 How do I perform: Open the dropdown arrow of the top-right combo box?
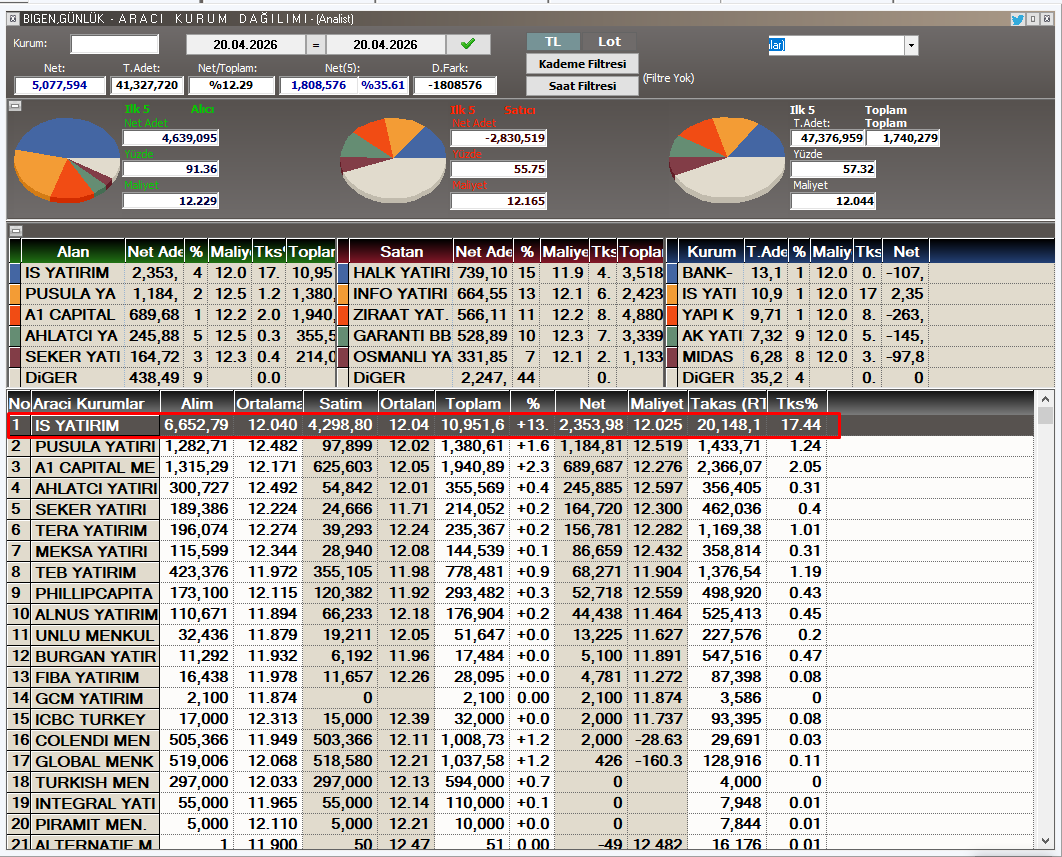(x=911, y=45)
